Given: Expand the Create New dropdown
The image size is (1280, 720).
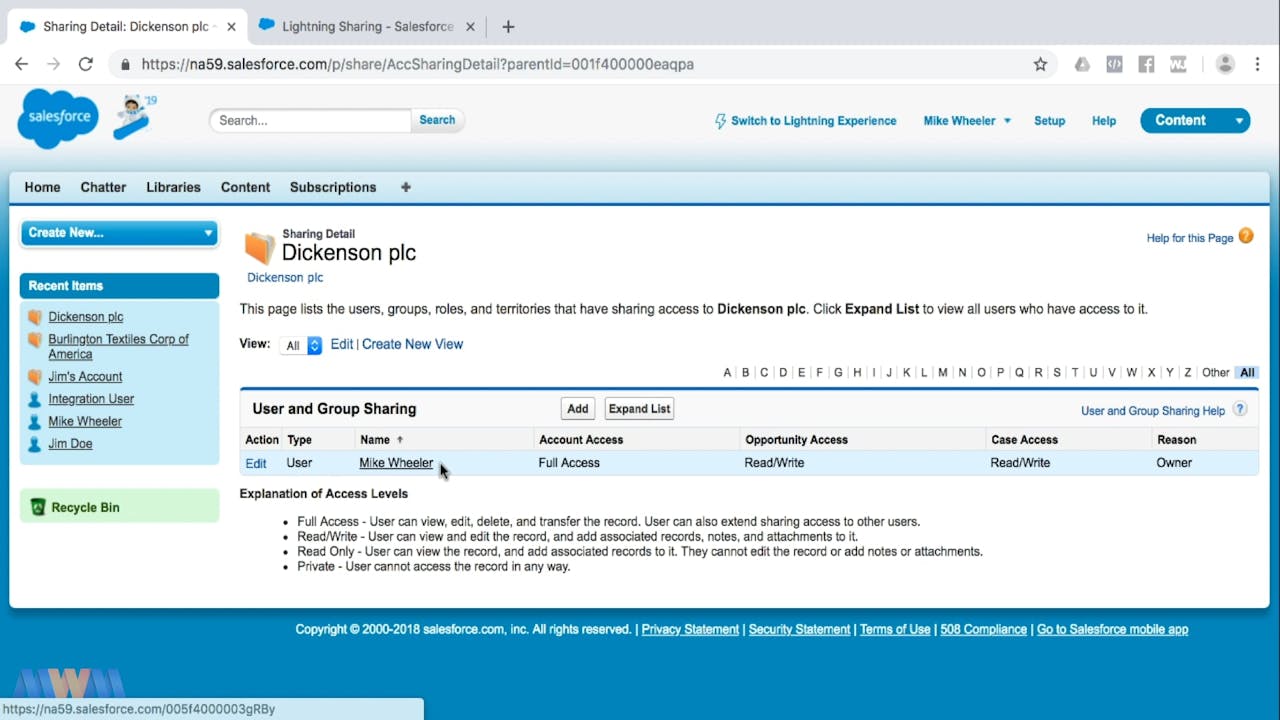Looking at the screenshot, I should (119, 233).
